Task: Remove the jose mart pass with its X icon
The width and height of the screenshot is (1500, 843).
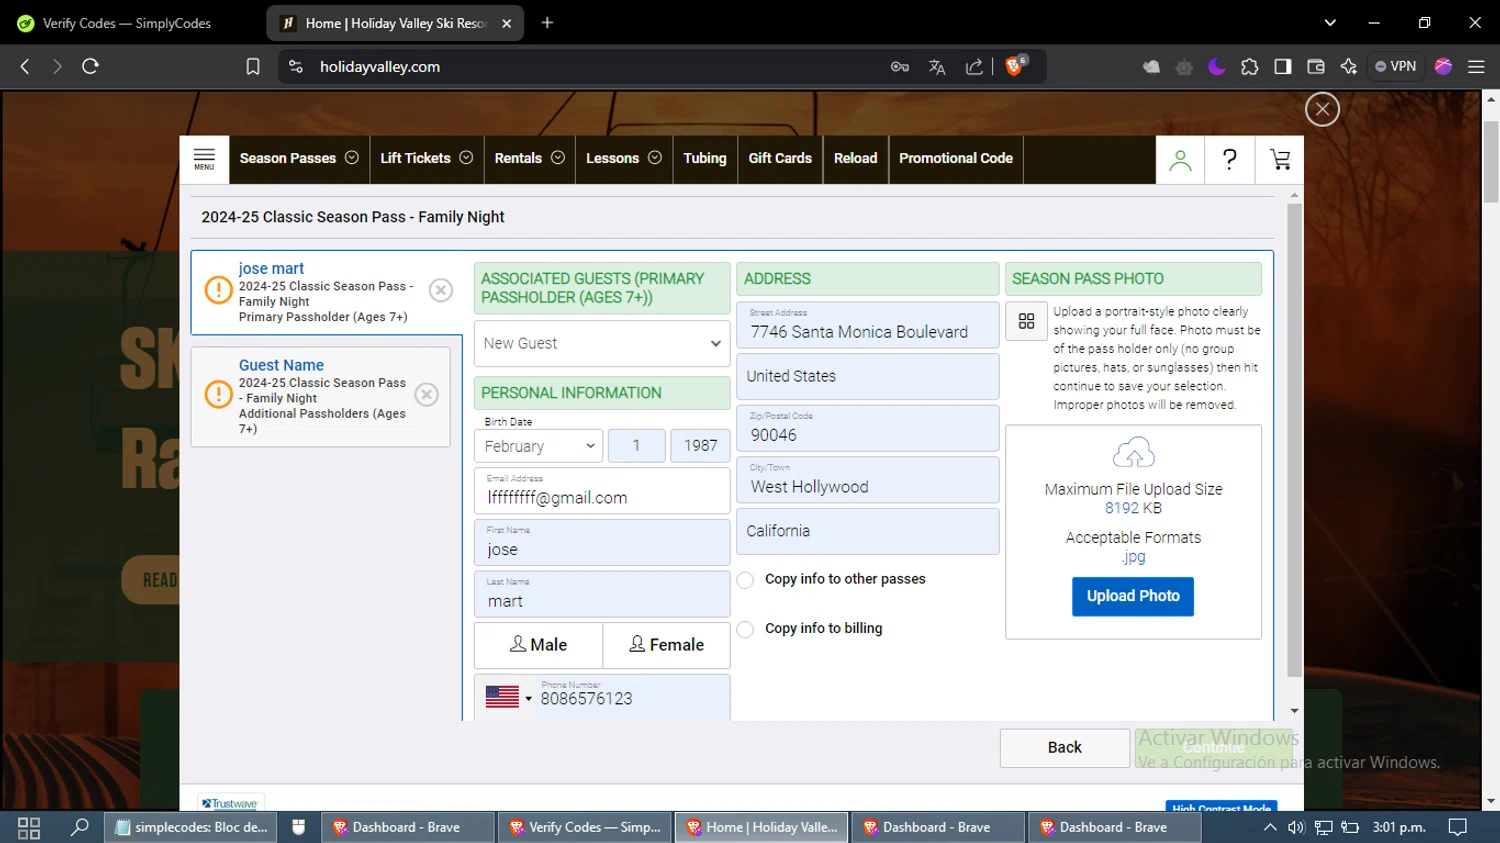Action: click(440, 290)
